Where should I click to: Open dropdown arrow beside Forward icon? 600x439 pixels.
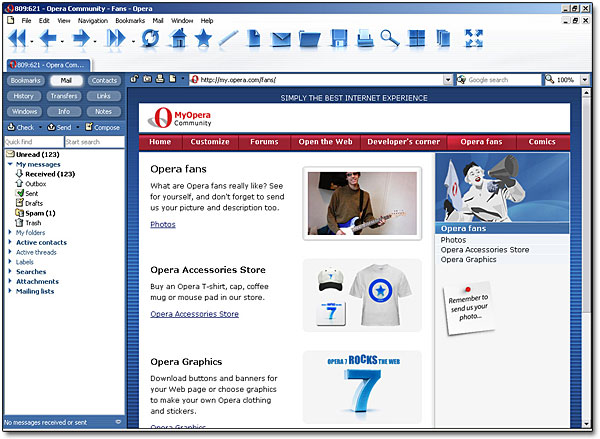95,41
